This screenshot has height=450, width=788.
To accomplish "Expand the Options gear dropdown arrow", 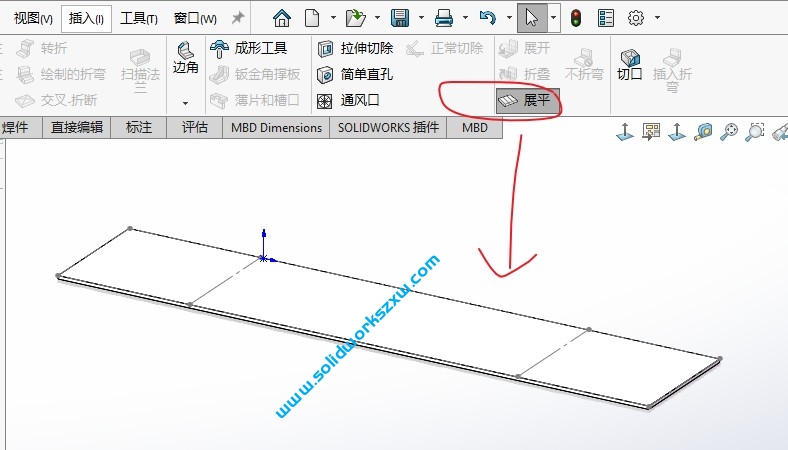I will tap(657, 18).
